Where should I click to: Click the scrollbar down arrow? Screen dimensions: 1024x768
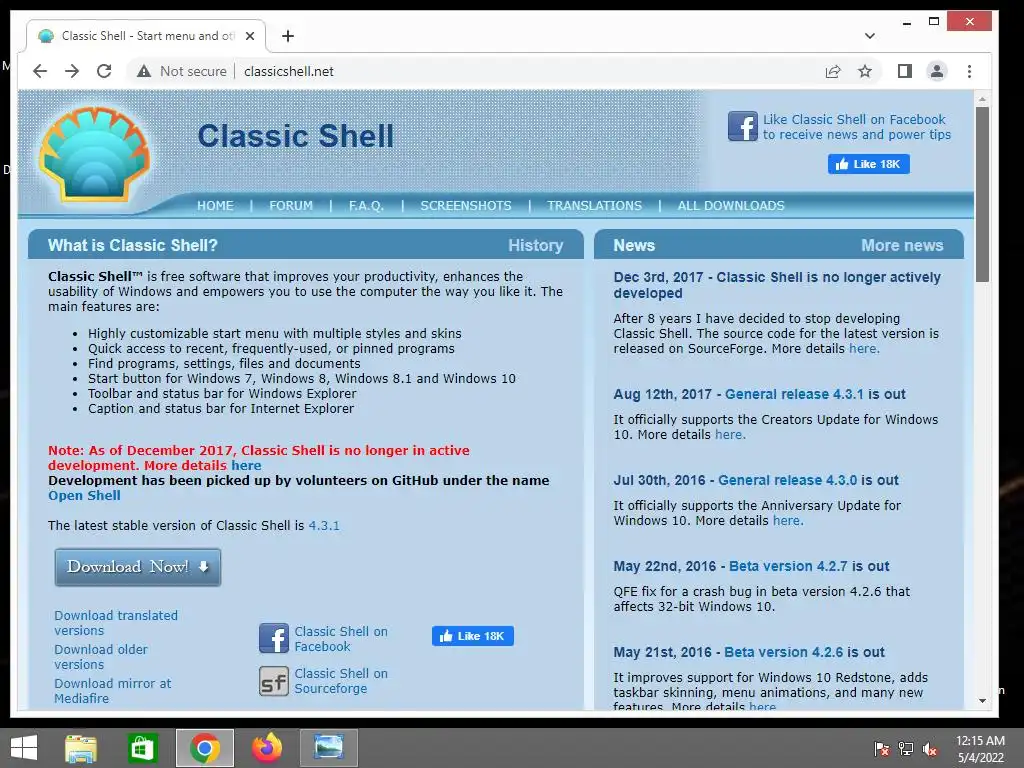pos(982,701)
